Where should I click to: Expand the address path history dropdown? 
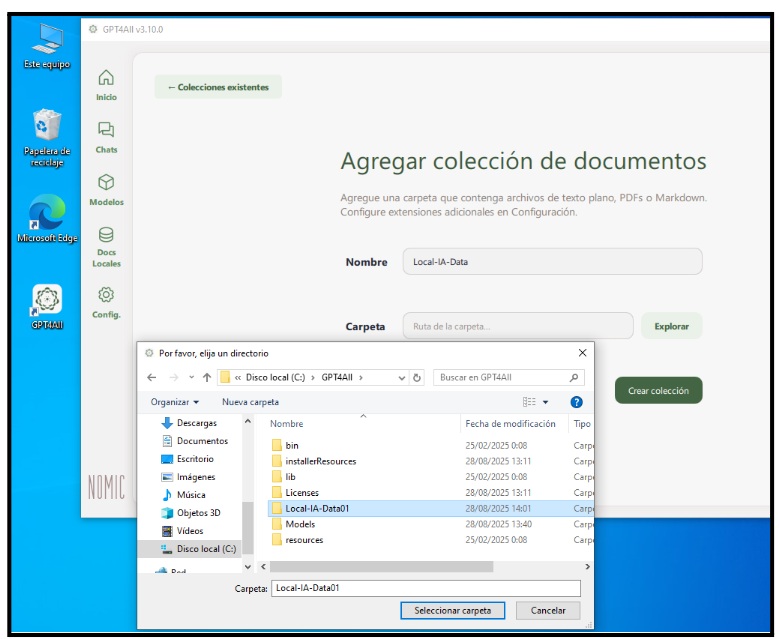tap(402, 378)
